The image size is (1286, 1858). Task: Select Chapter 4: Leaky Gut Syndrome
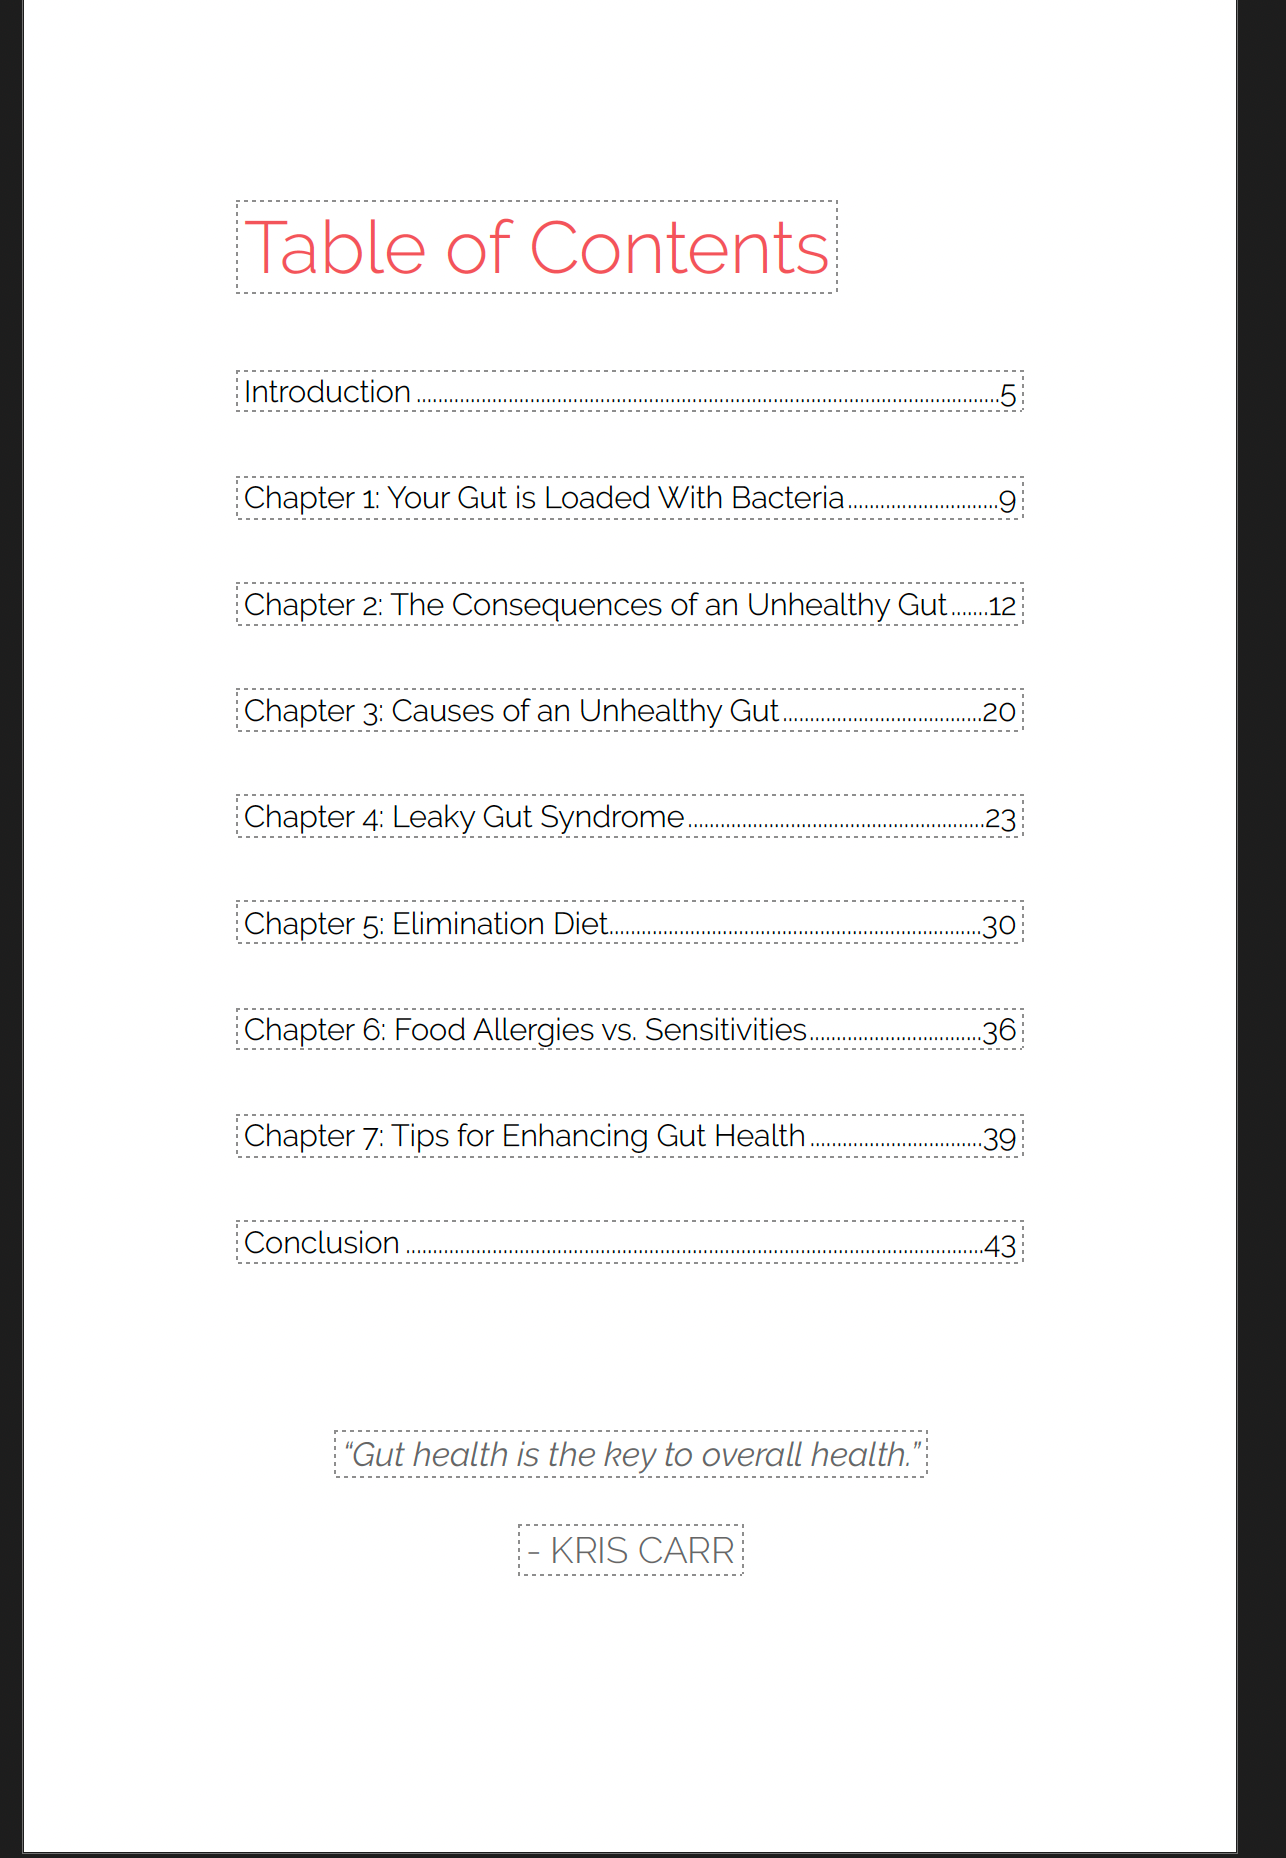[464, 817]
